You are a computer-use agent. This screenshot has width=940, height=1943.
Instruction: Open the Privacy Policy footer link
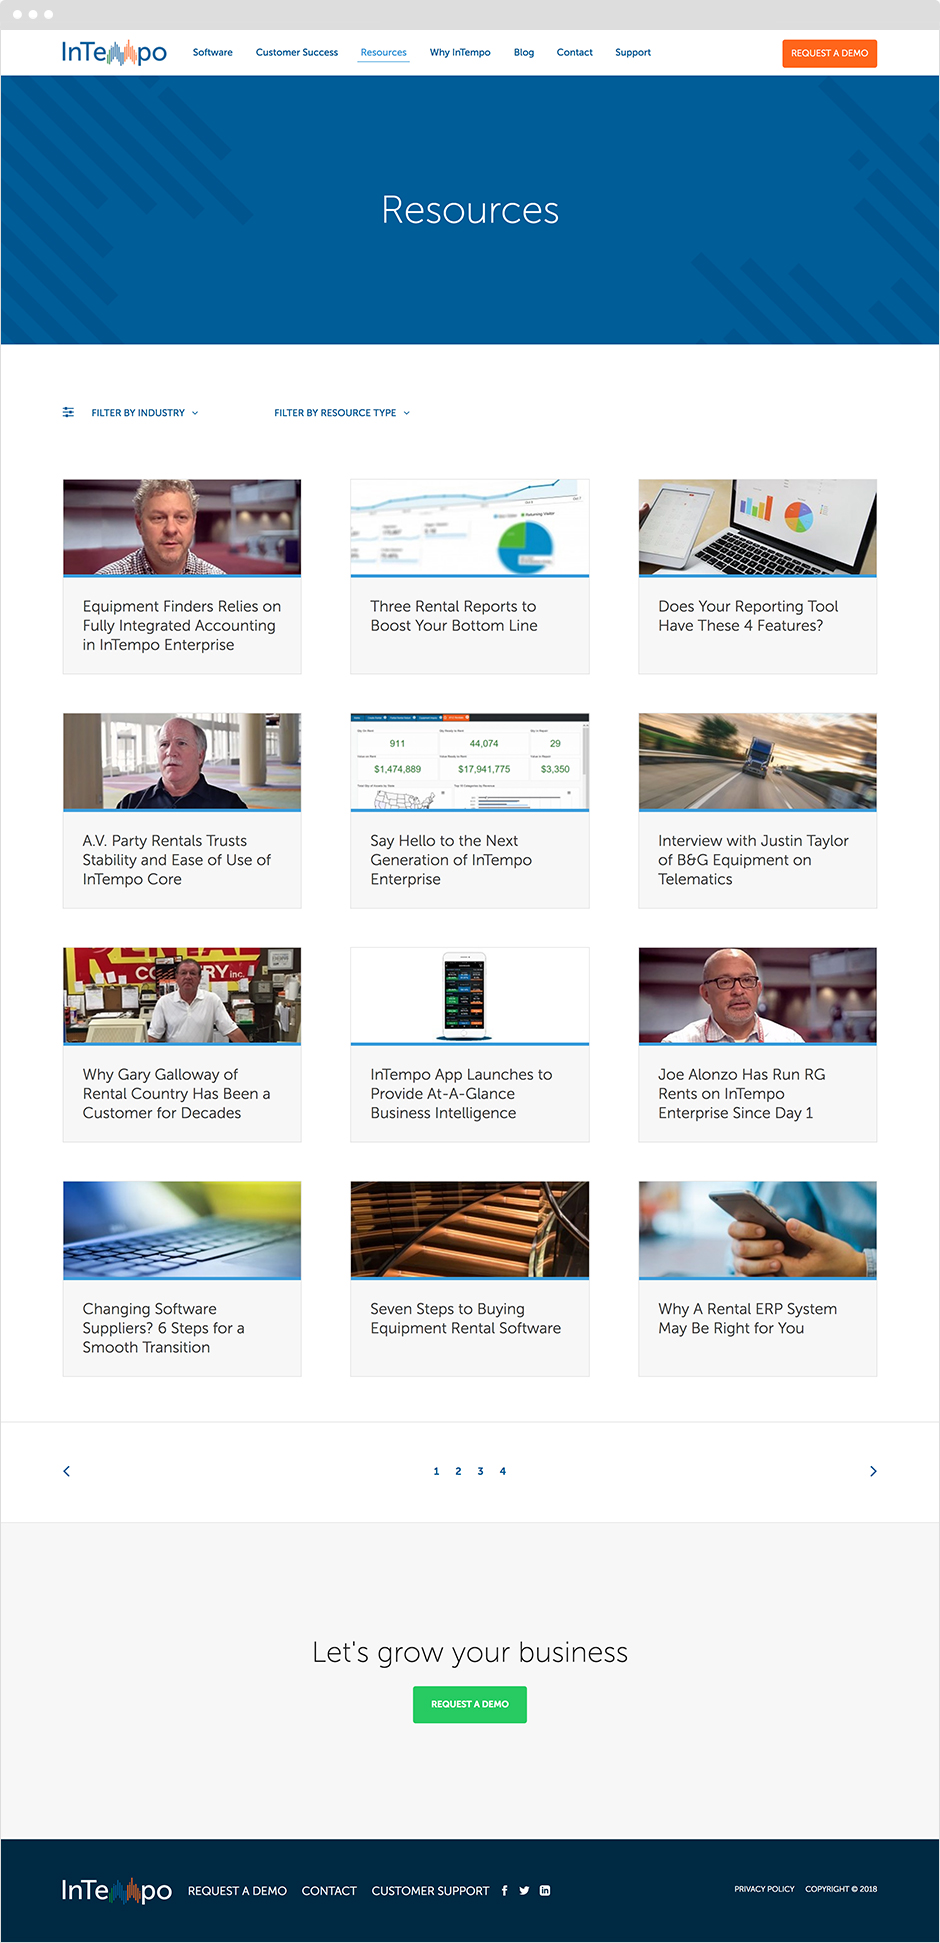click(x=764, y=1889)
